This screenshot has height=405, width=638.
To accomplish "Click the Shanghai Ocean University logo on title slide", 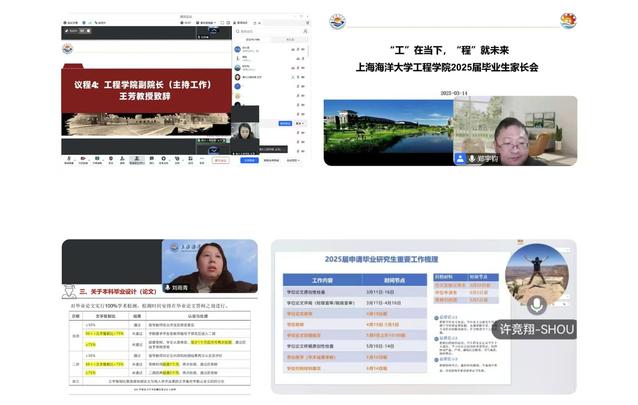I will tap(339, 21).
